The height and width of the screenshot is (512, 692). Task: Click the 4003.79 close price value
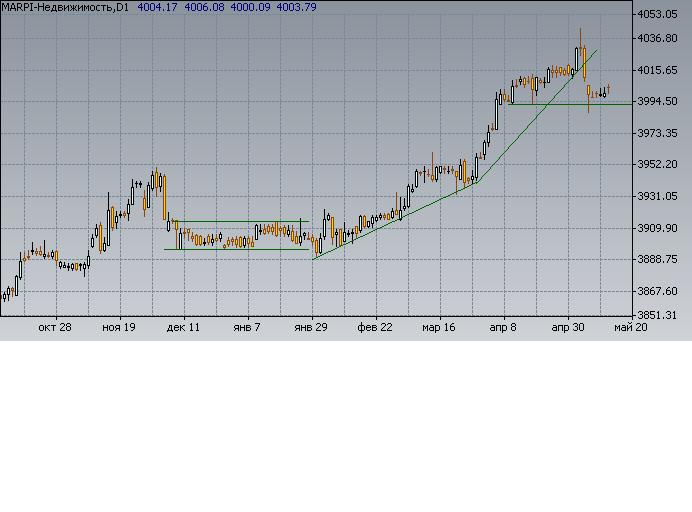[x=296, y=7]
